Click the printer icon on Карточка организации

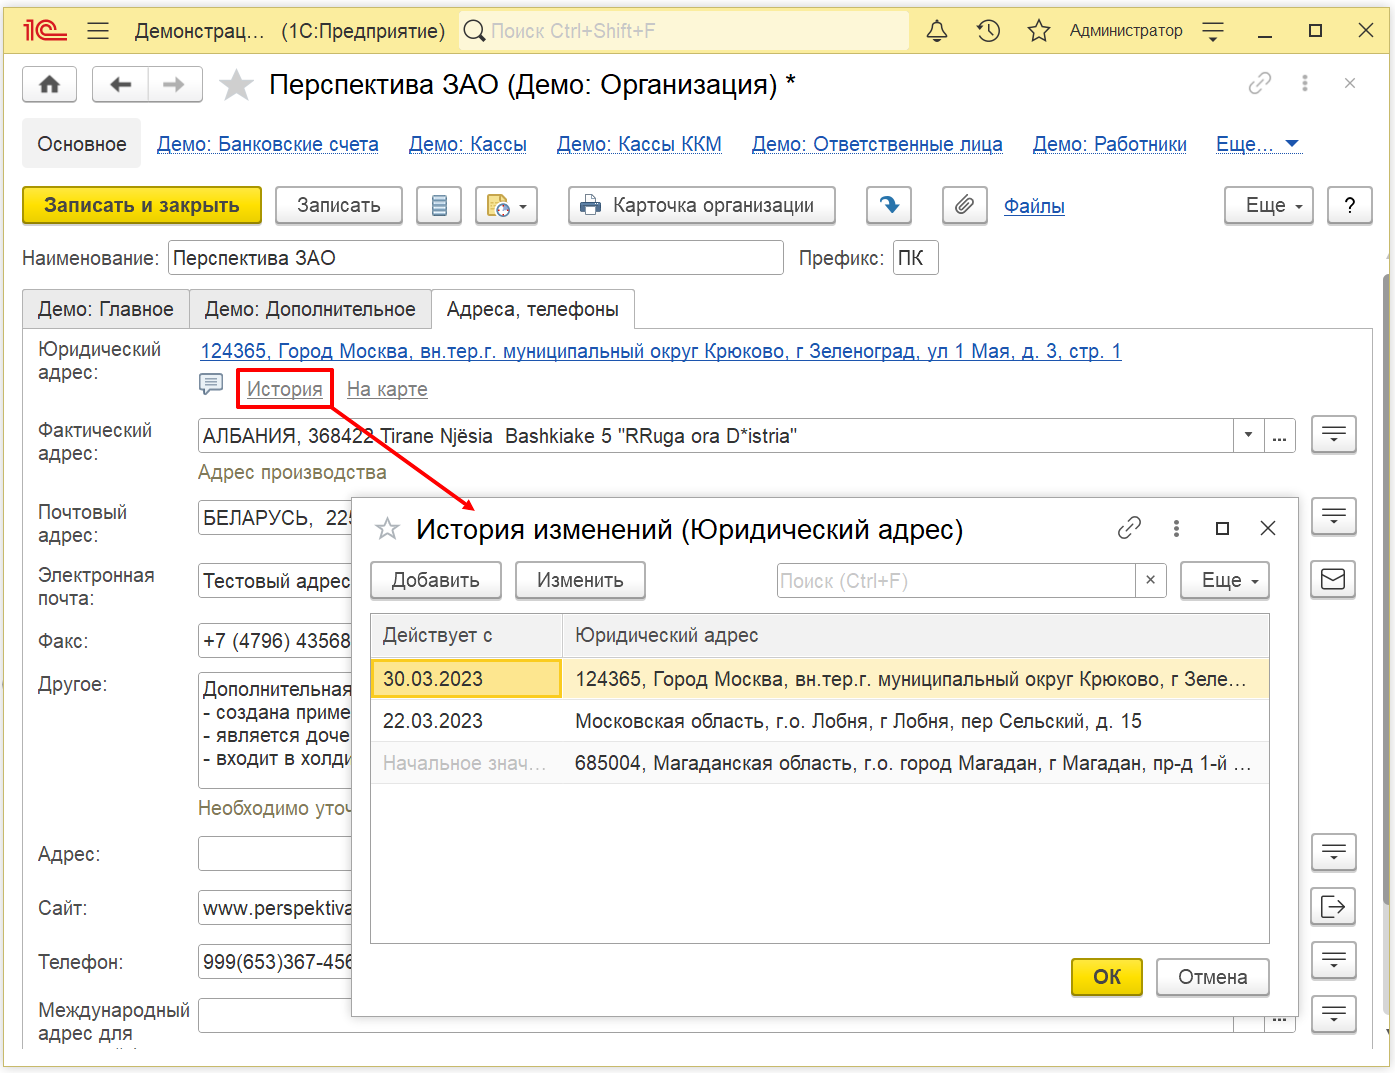point(591,205)
